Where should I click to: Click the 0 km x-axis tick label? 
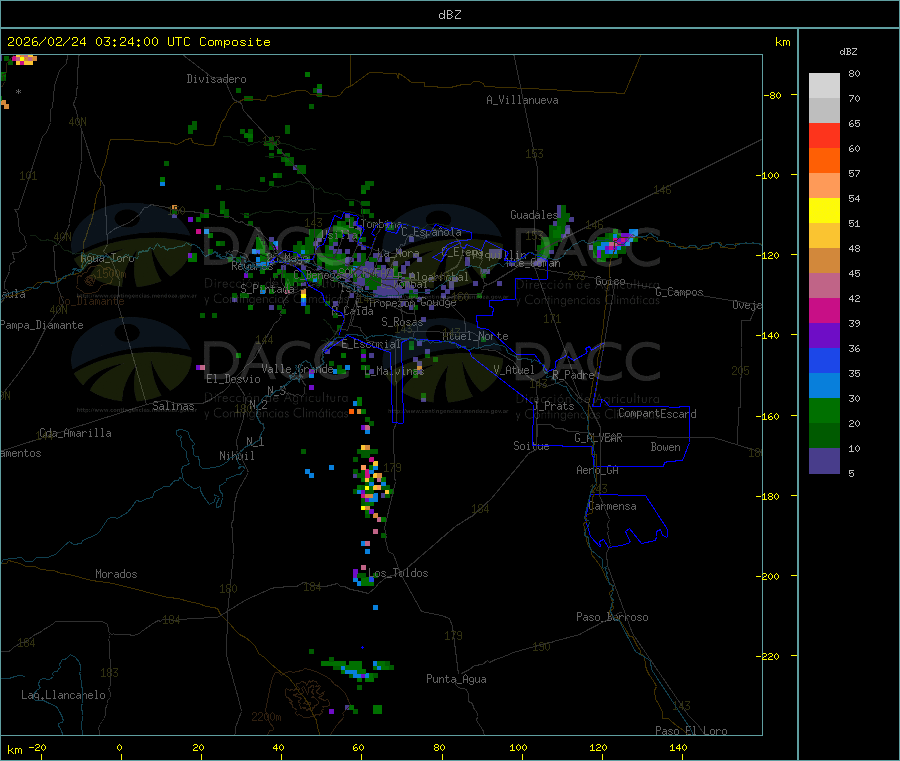point(119,747)
